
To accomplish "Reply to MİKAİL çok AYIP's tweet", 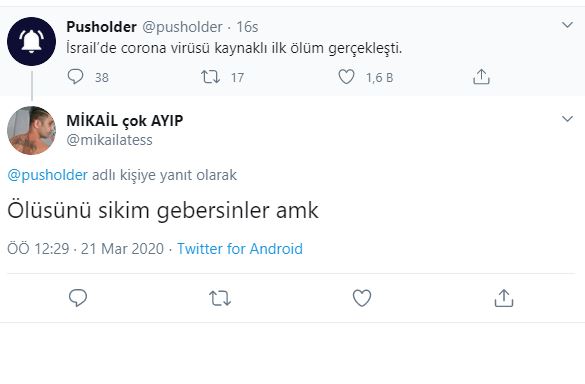I will coord(78,298).
